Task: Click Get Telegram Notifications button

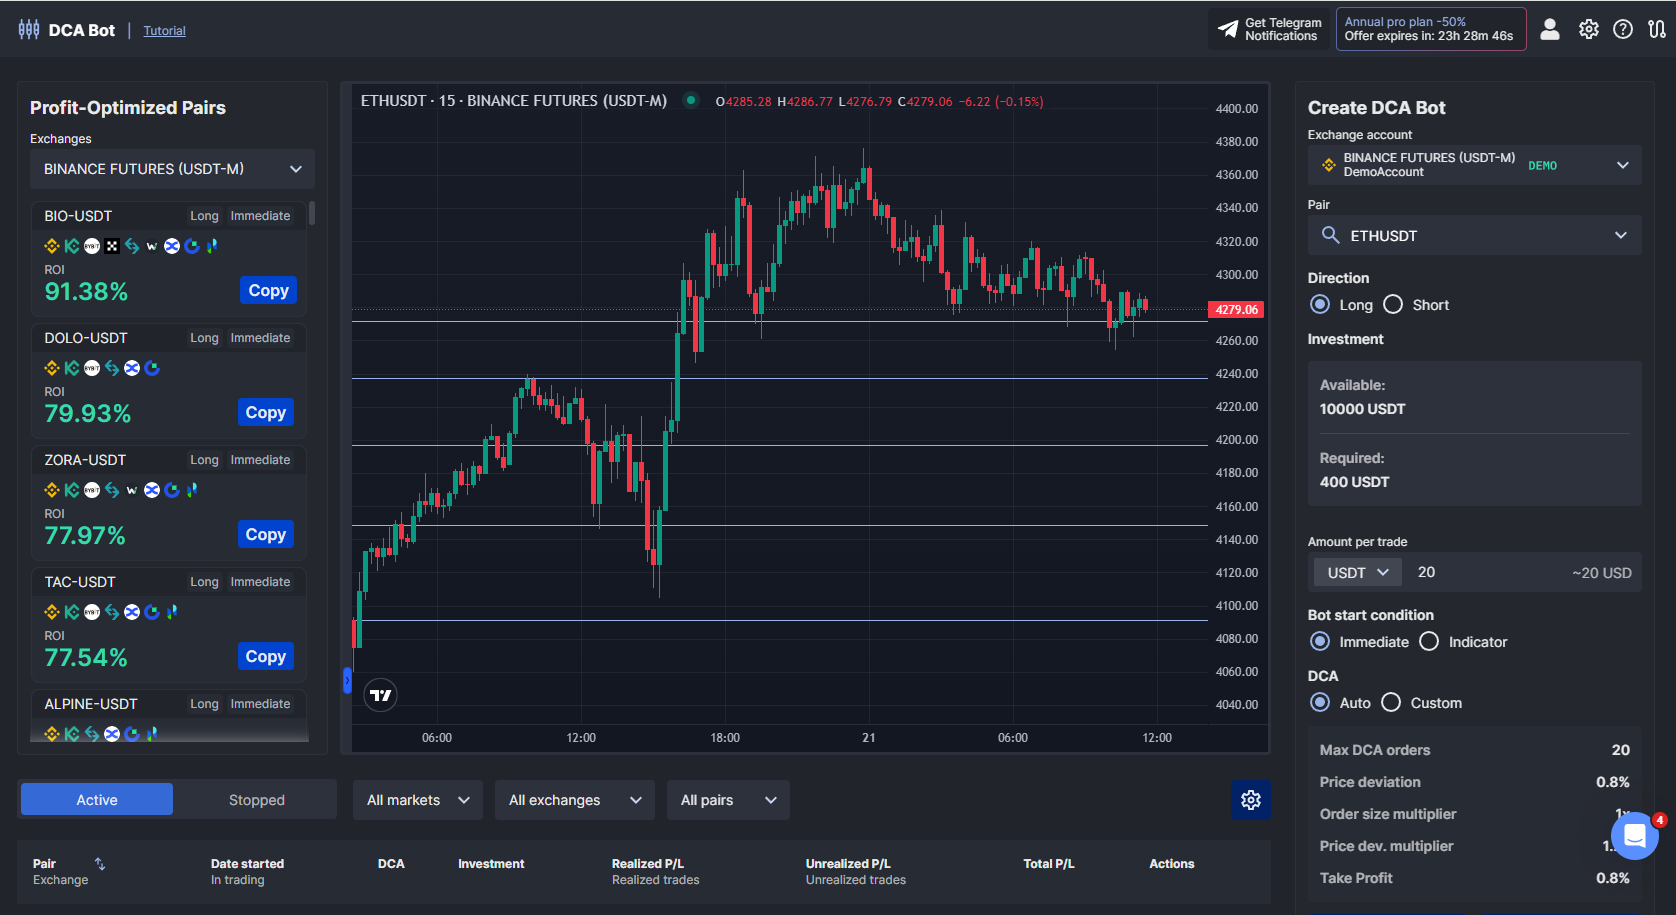Action: click(1270, 29)
